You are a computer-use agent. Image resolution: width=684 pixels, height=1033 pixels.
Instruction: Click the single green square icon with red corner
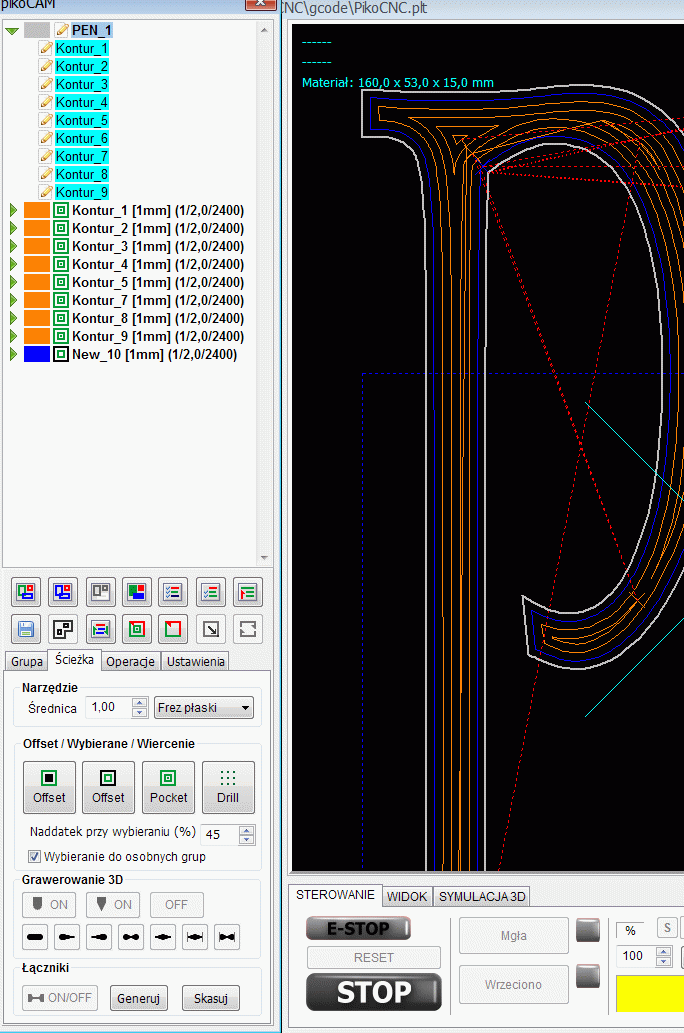pyautogui.click(x=173, y=629)
